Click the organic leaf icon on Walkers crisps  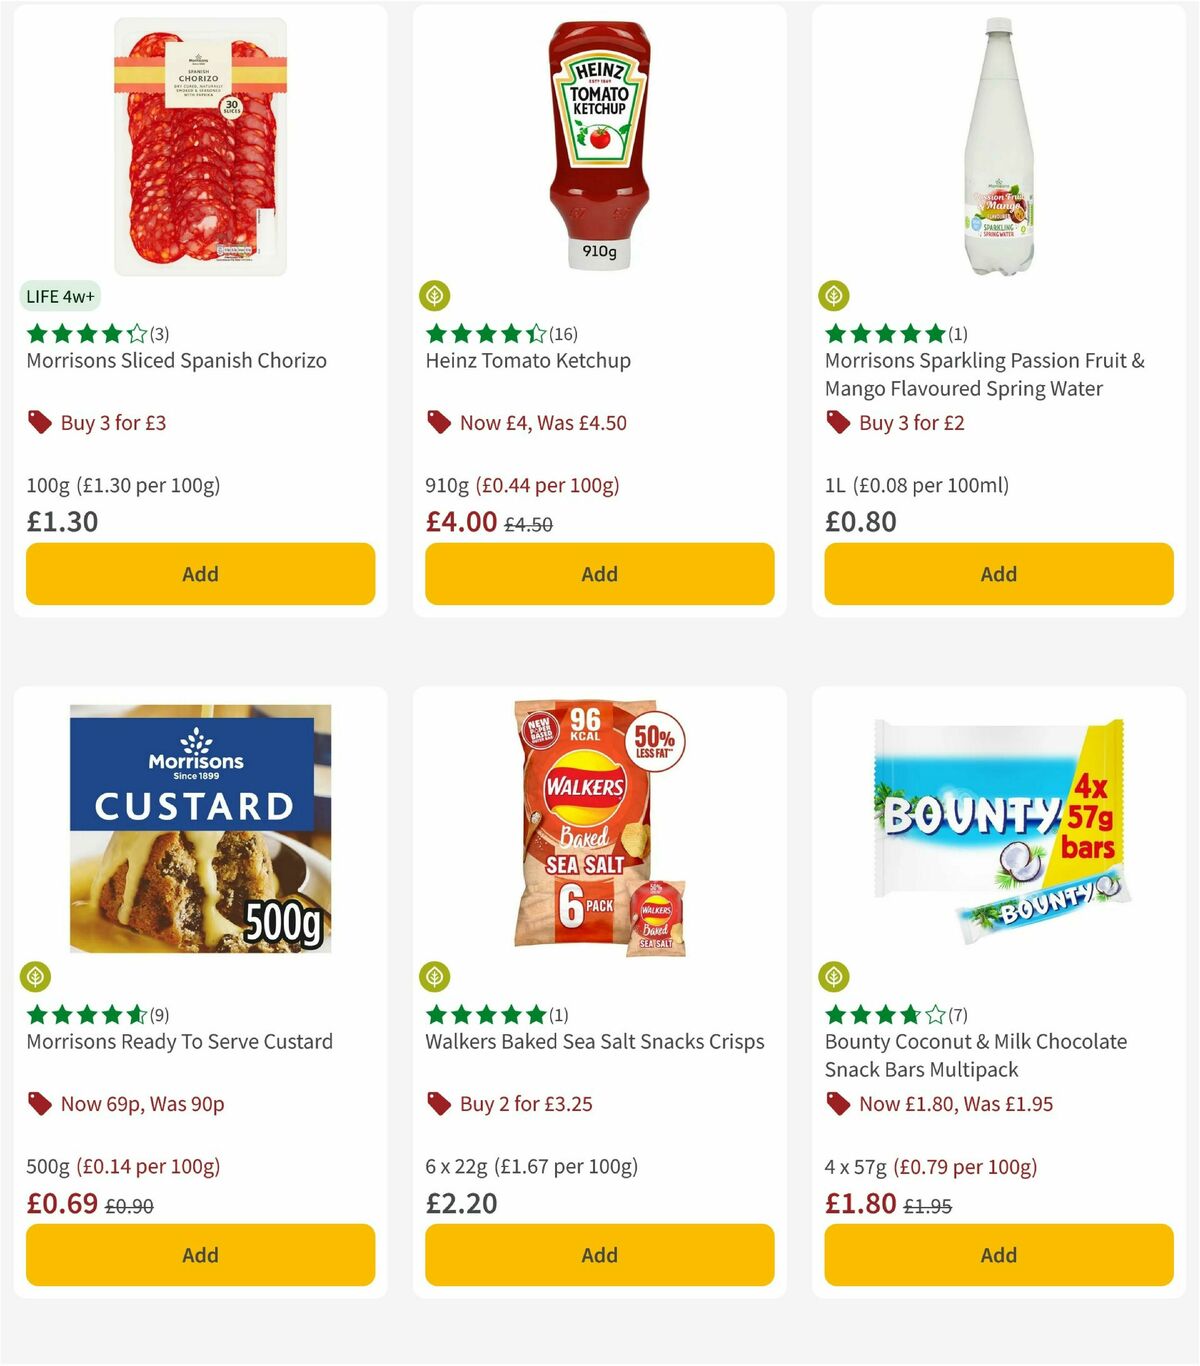point(437,976)
